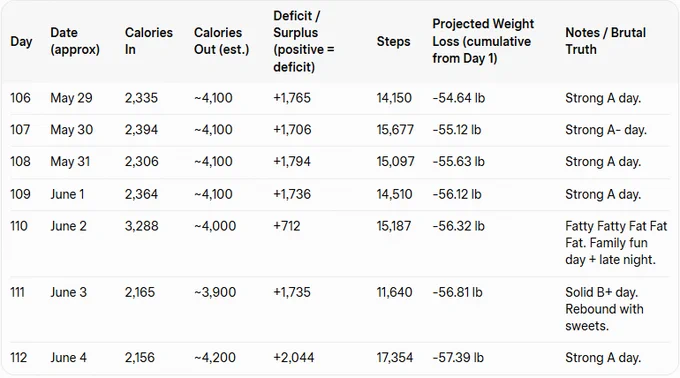Select the Strong A- day note
The width and height of the screenshot is (680, 378).
click(606, 130)
